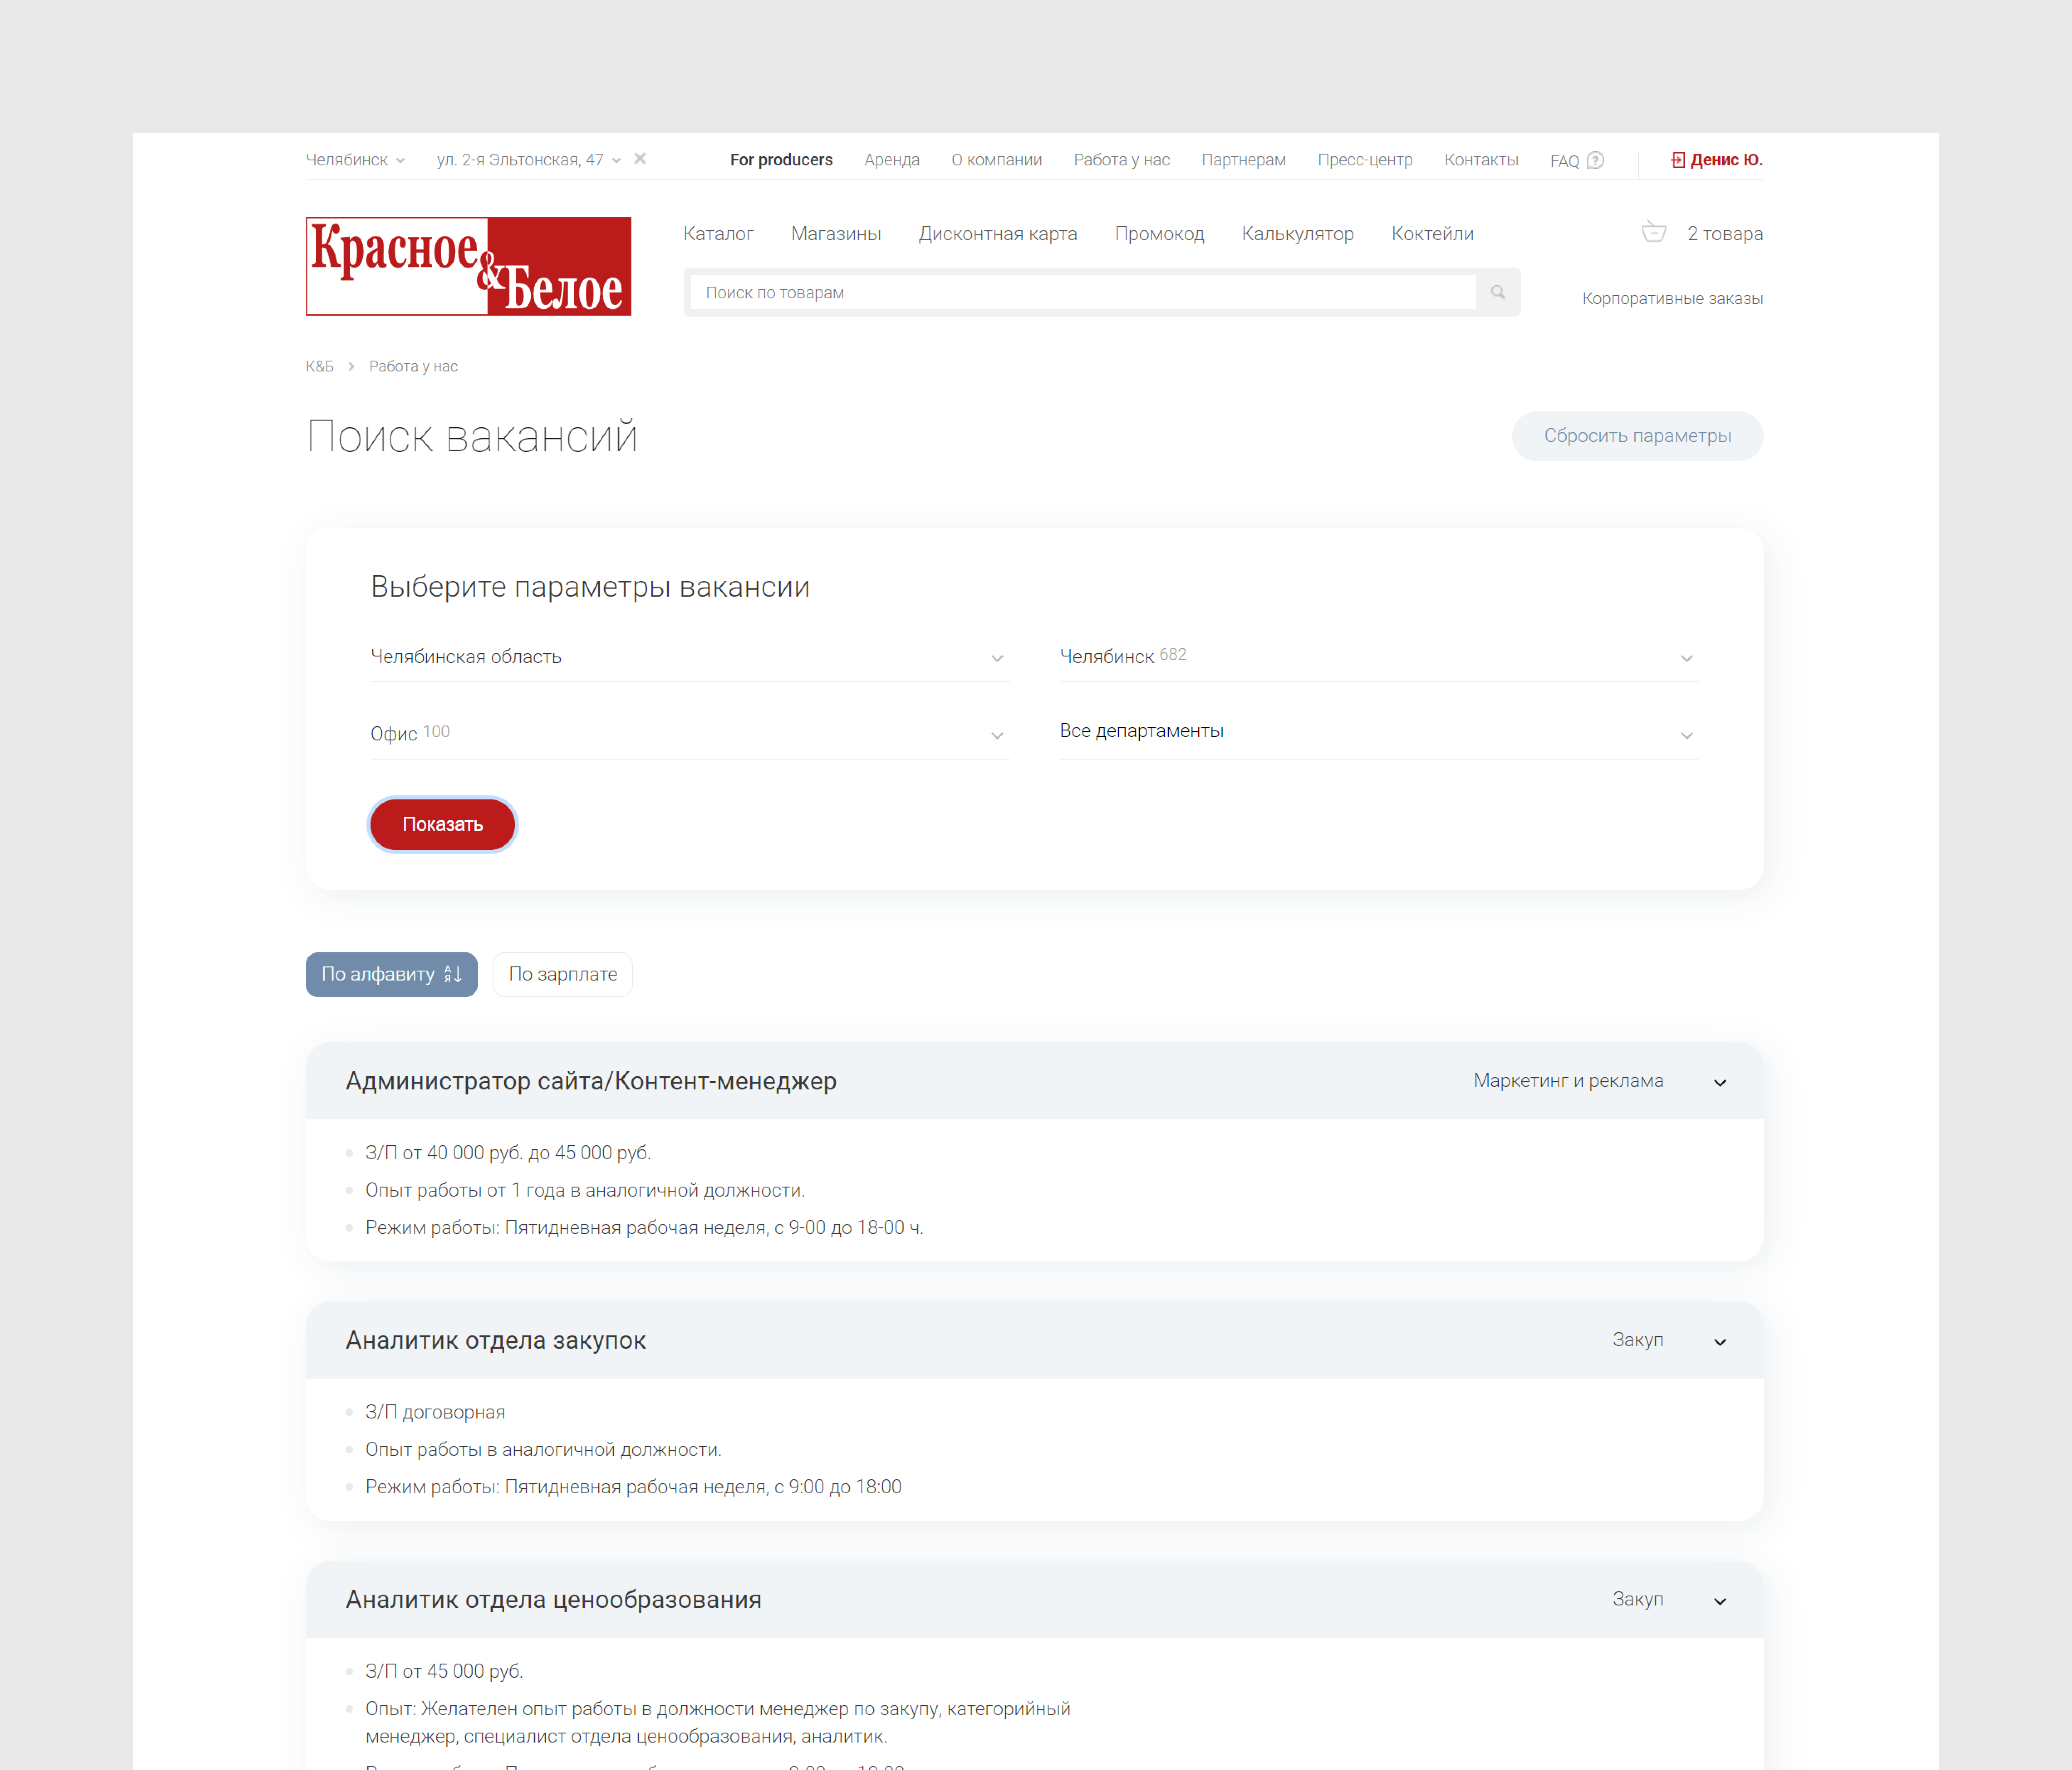
Task: Open the Офис 100 dropdown
Action: 689,734
